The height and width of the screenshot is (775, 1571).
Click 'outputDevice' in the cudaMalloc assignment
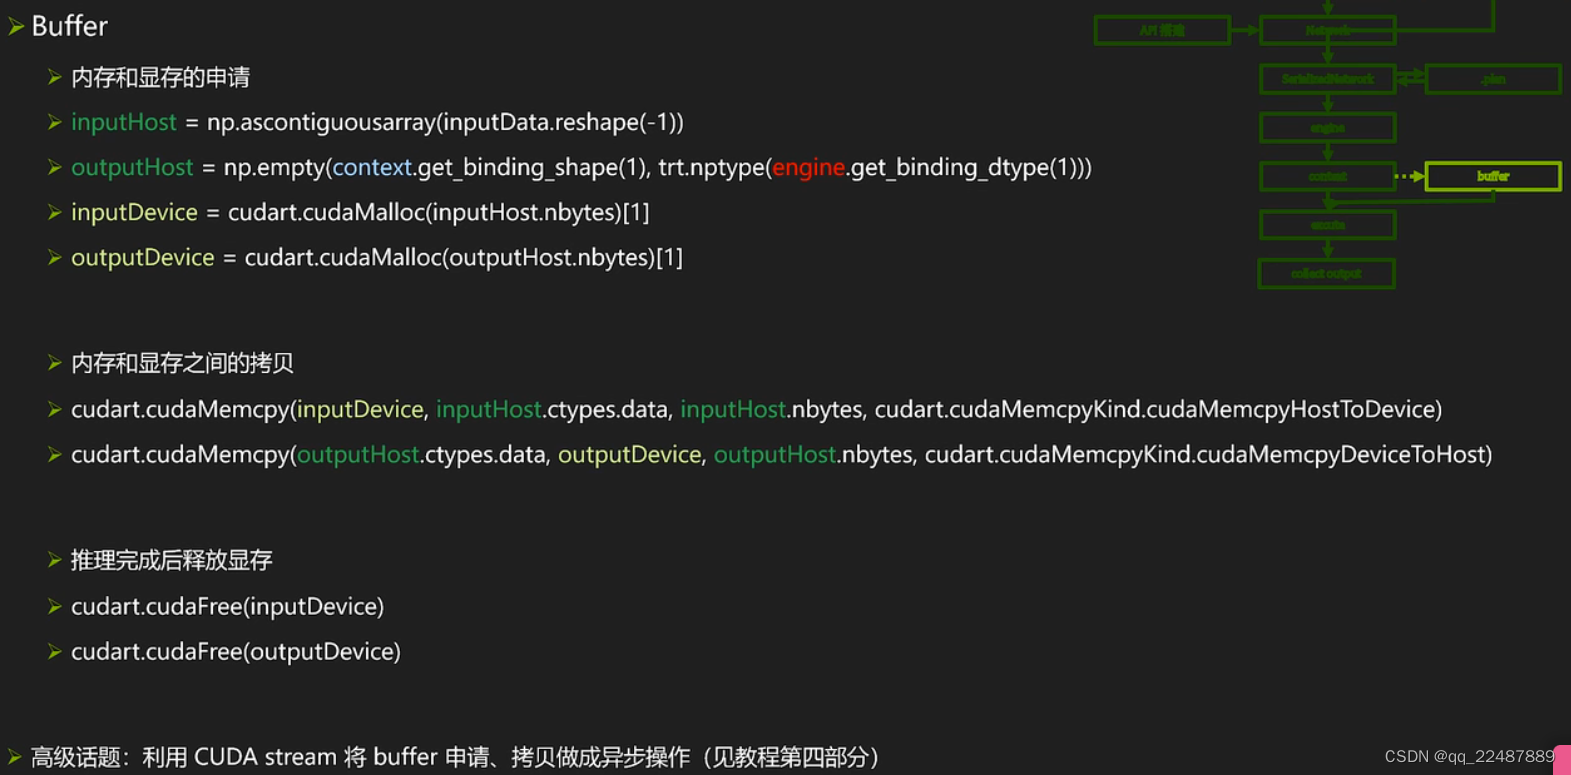pyautogui.click(x=142, y=257)
